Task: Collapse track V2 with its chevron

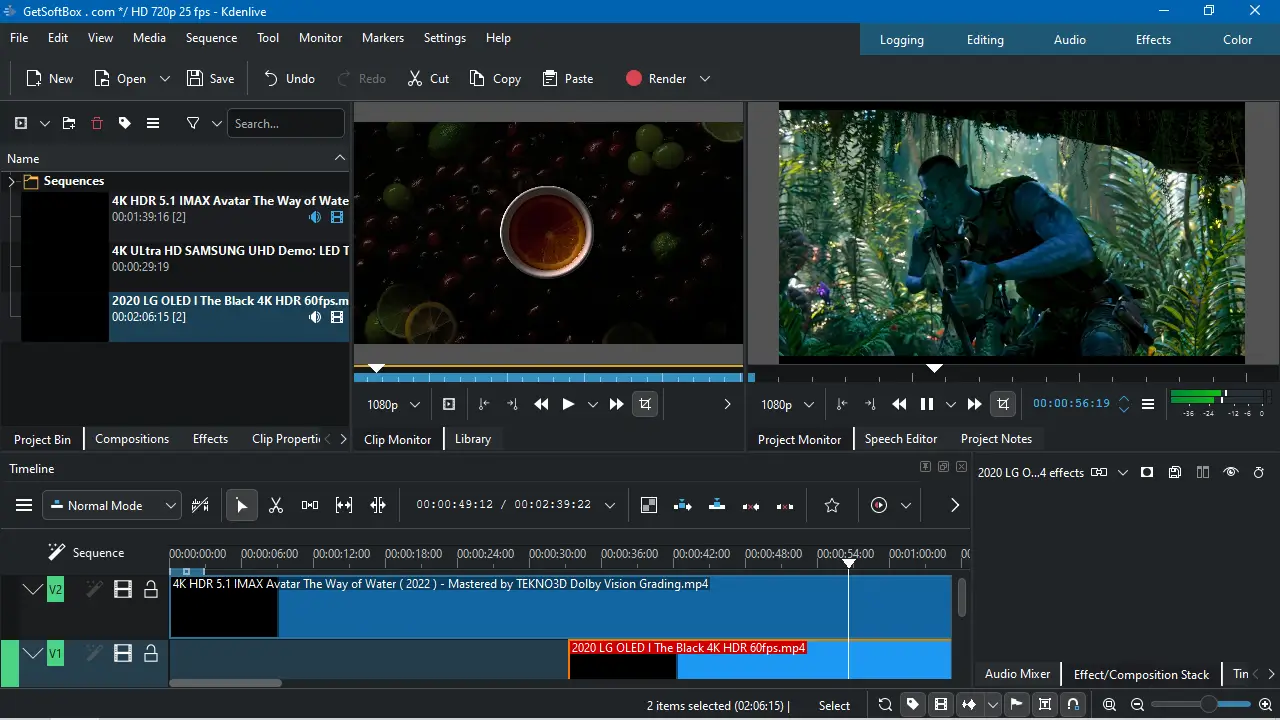Action: [x=33, y=590]
